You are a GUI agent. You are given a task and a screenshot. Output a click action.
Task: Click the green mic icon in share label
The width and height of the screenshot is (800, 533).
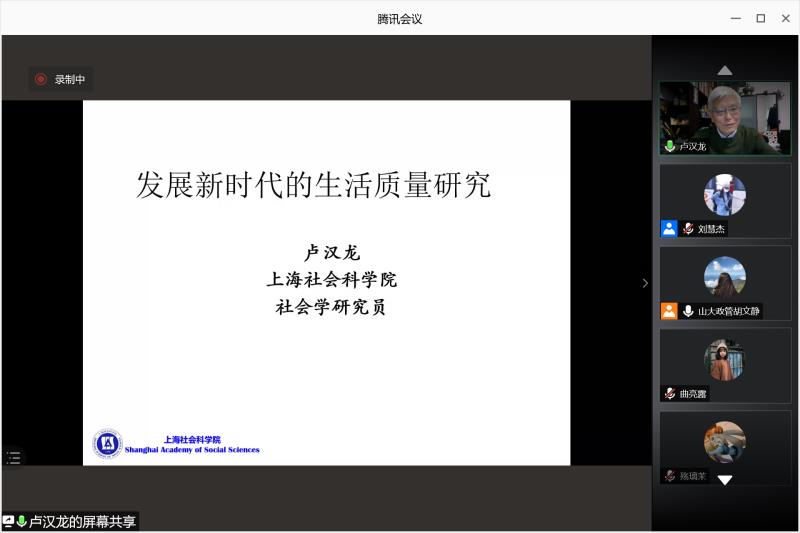click(21, 521)
